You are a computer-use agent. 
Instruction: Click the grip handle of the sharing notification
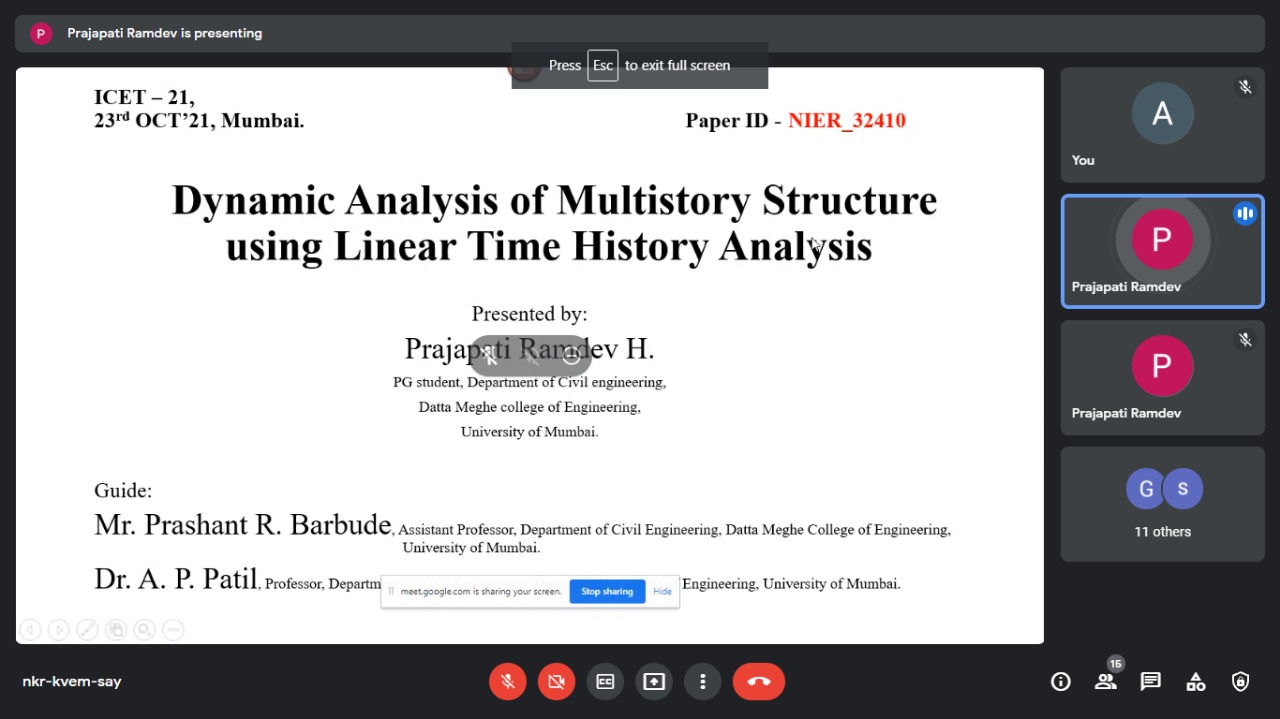391,591
